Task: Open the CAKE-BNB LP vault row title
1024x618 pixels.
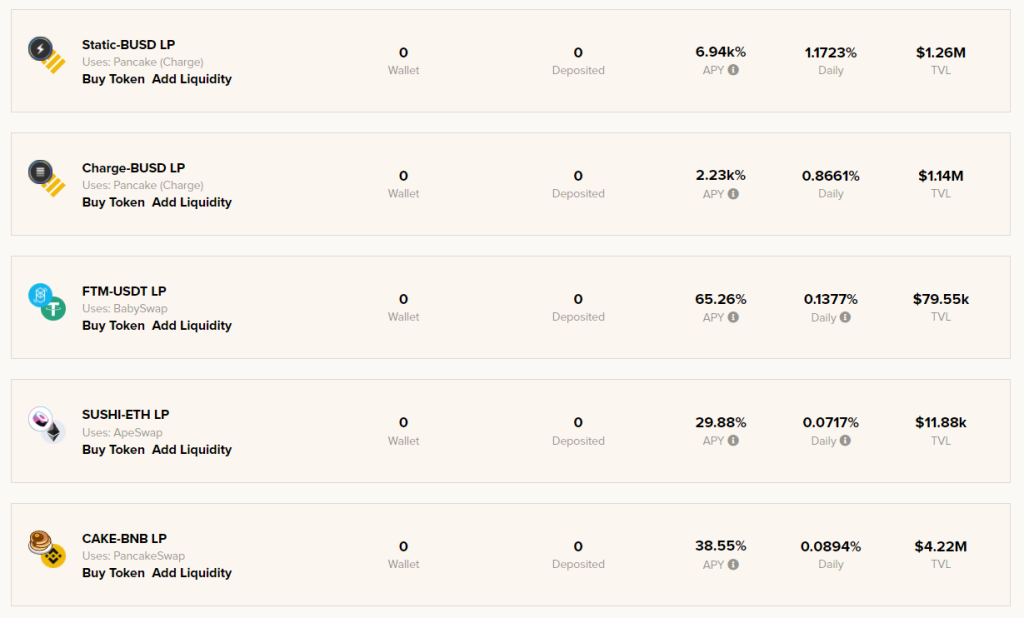Action: 124,539
